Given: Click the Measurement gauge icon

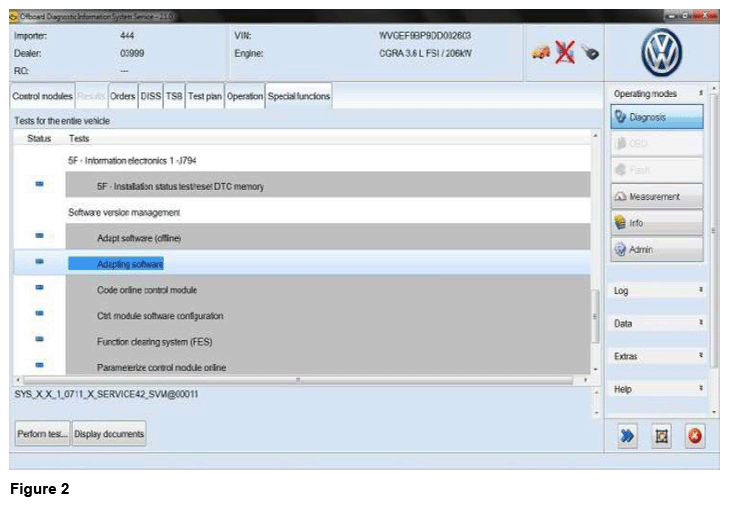Looking at the screenshot, I should (621, 196).
